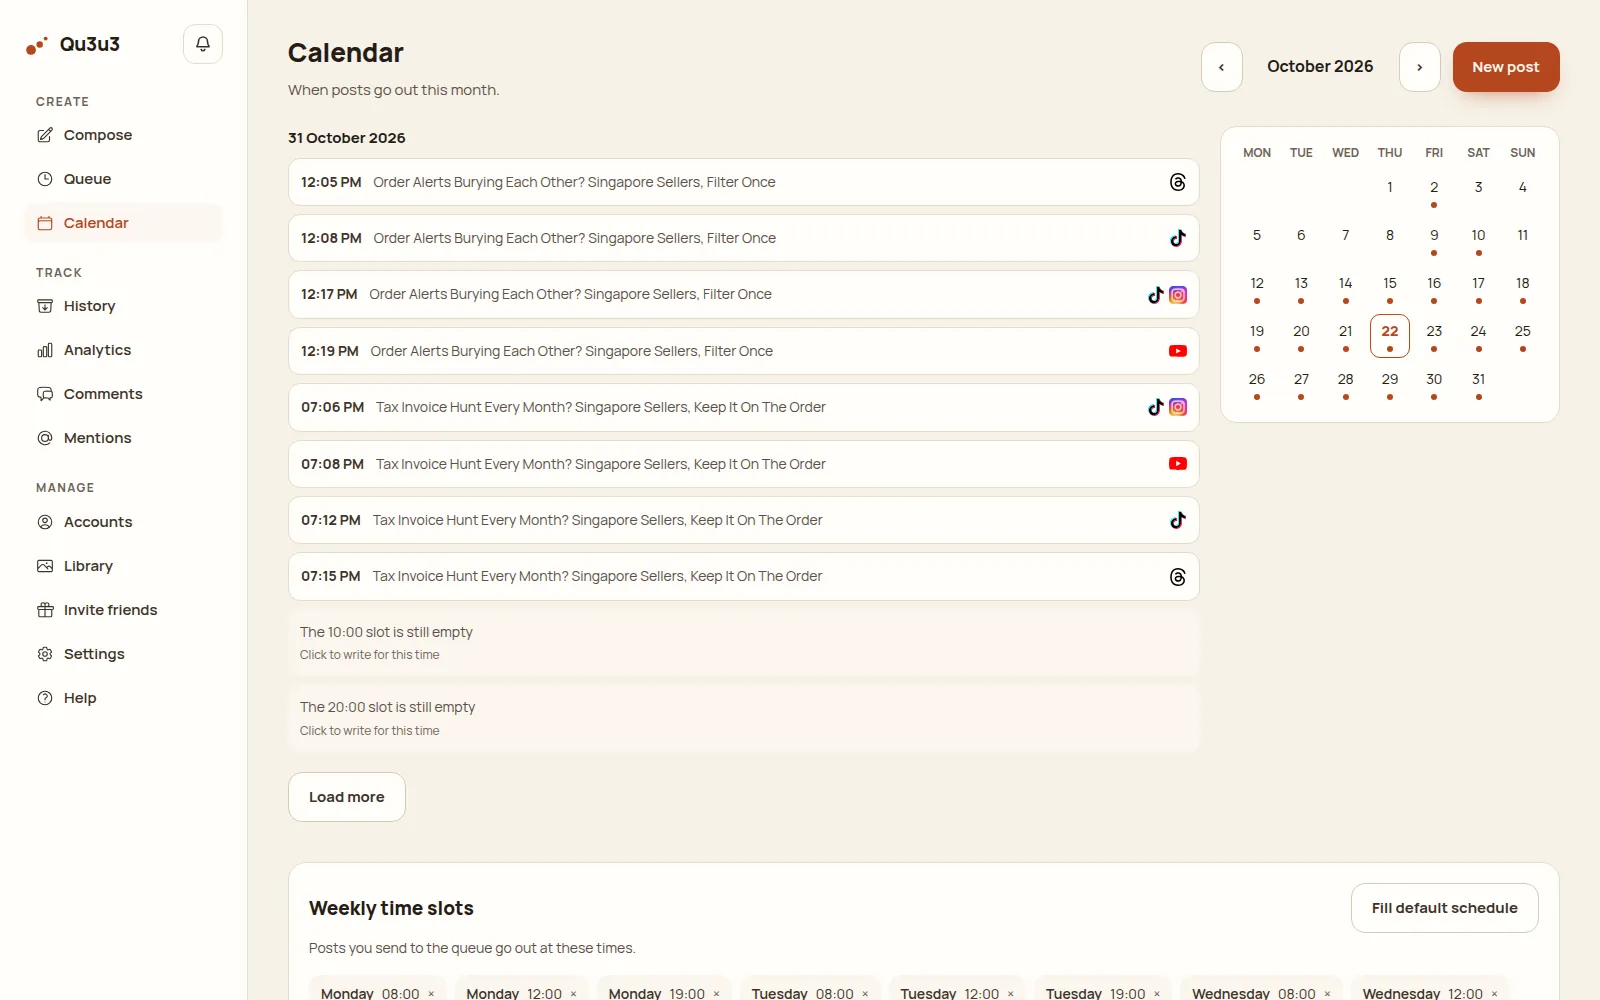Go to the next month
The height and width of the screenshot is (1000, 1600).
(1420, 67)
